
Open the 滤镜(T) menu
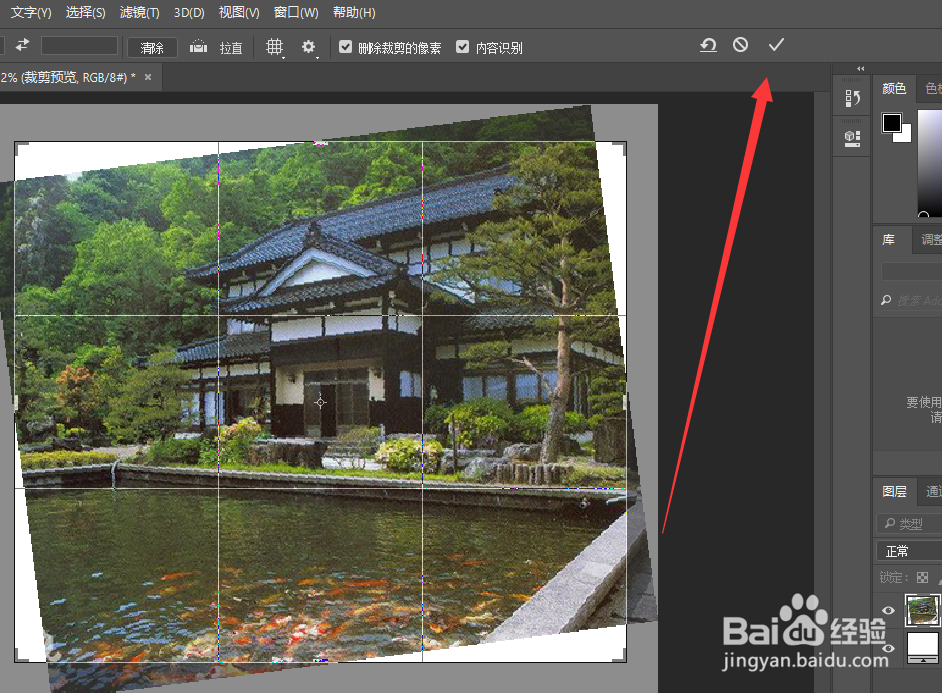[x=139, y=13]
